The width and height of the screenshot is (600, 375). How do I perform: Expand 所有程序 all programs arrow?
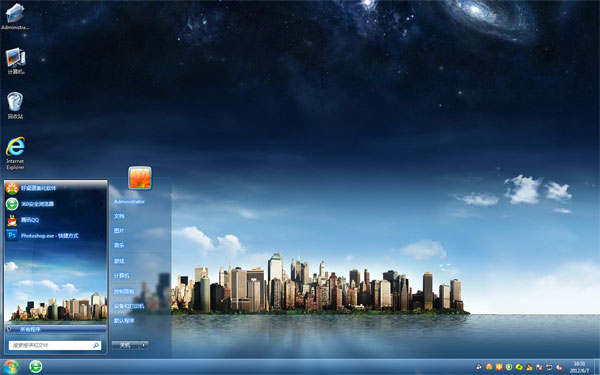coord(9,329)
